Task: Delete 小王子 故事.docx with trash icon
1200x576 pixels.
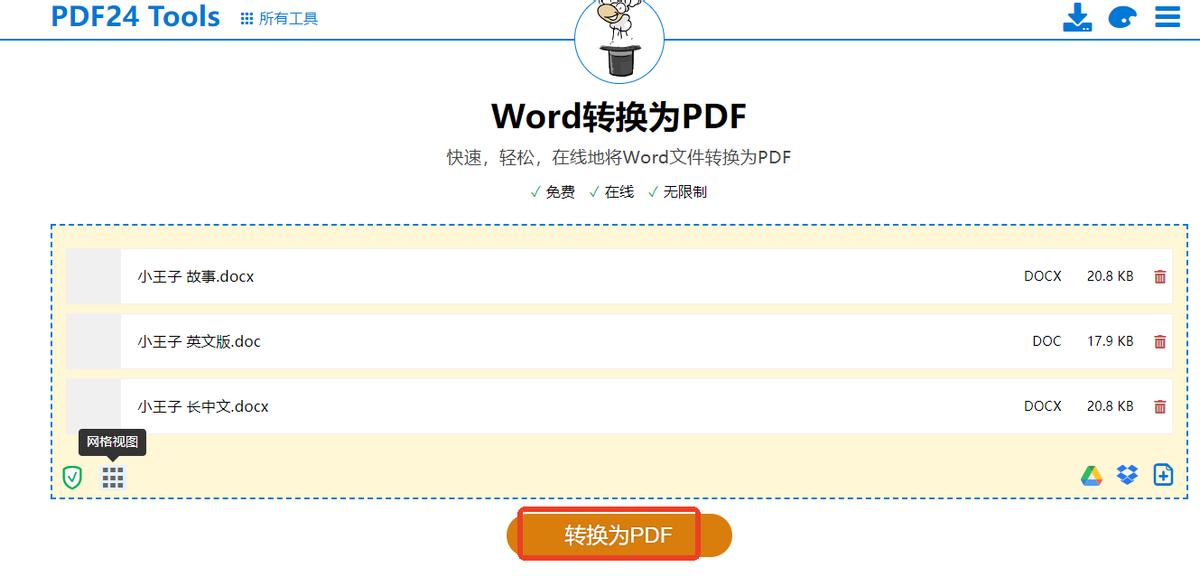Action: point(1160,276)
